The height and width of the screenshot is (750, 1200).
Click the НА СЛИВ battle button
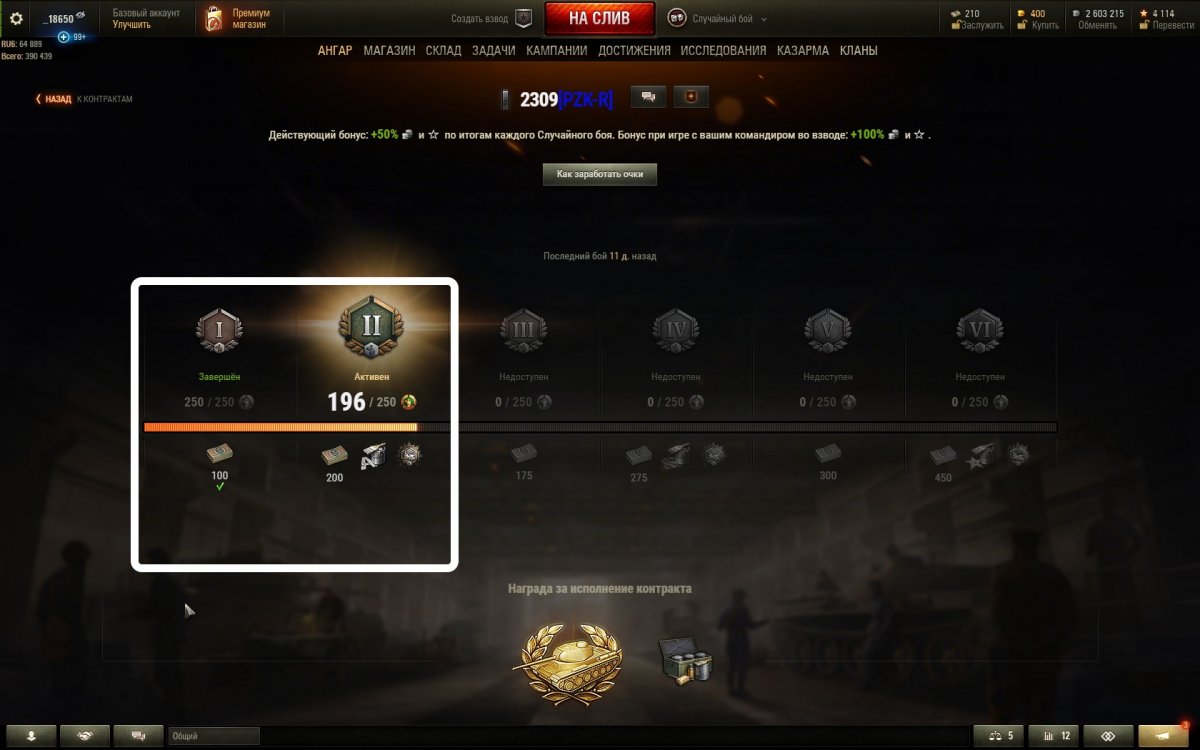(x=600, y=18)
